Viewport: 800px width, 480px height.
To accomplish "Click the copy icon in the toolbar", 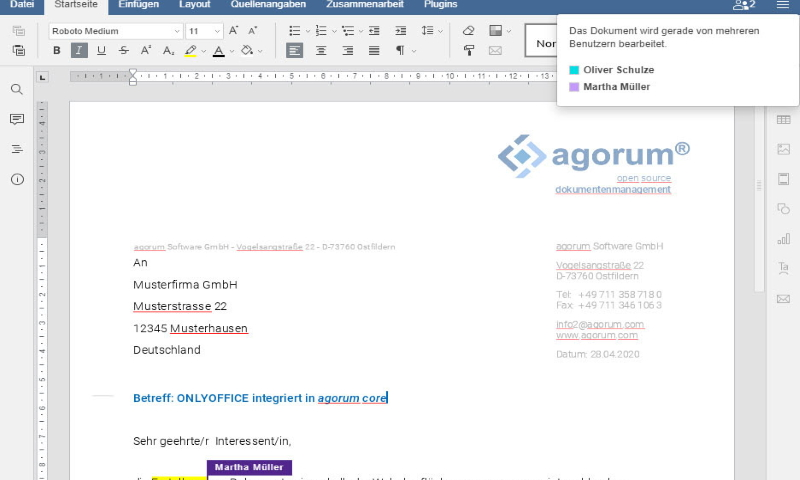I will point(18,31).
